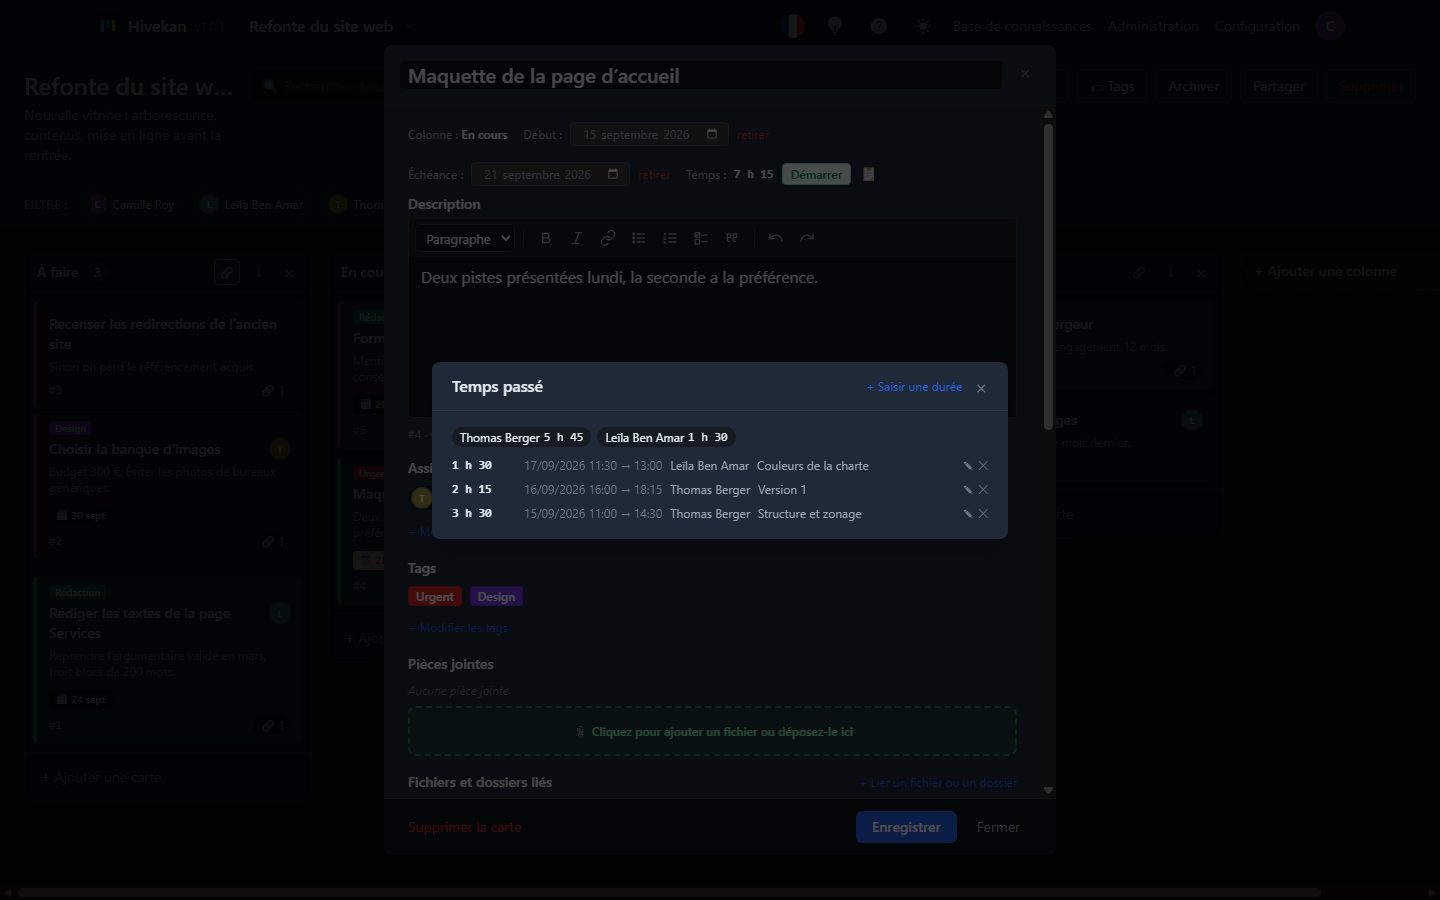Viewport: 1440px width, 900px height.
Task: Expand the project name dropdown chevron
Action: click(408, 27)
